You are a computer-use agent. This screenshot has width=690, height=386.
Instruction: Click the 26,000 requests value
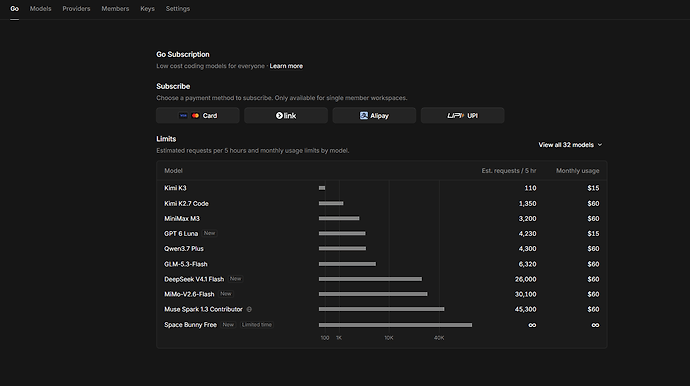pyautogui.click(x=525, y=279)
